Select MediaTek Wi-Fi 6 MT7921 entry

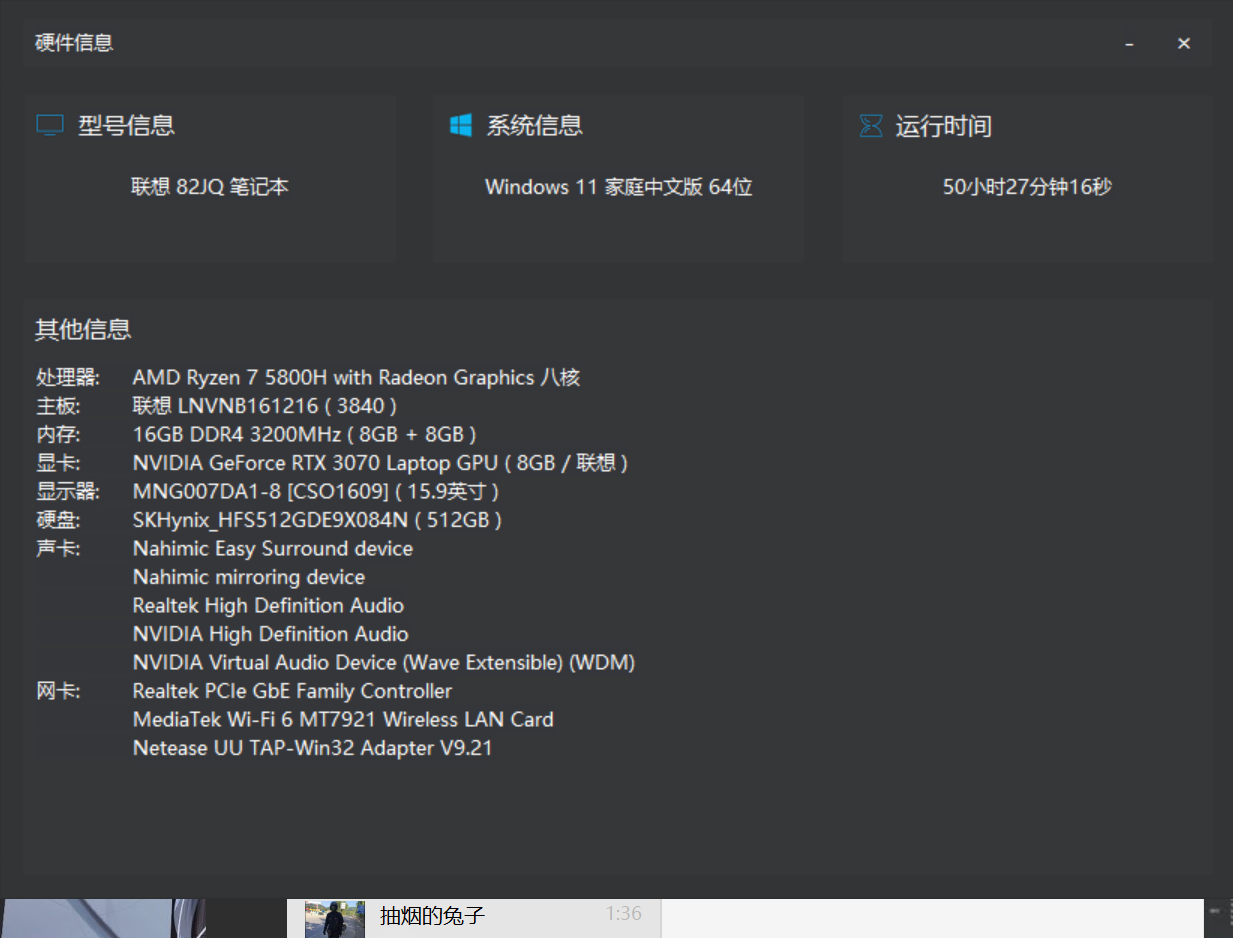[x=343, y=720]
